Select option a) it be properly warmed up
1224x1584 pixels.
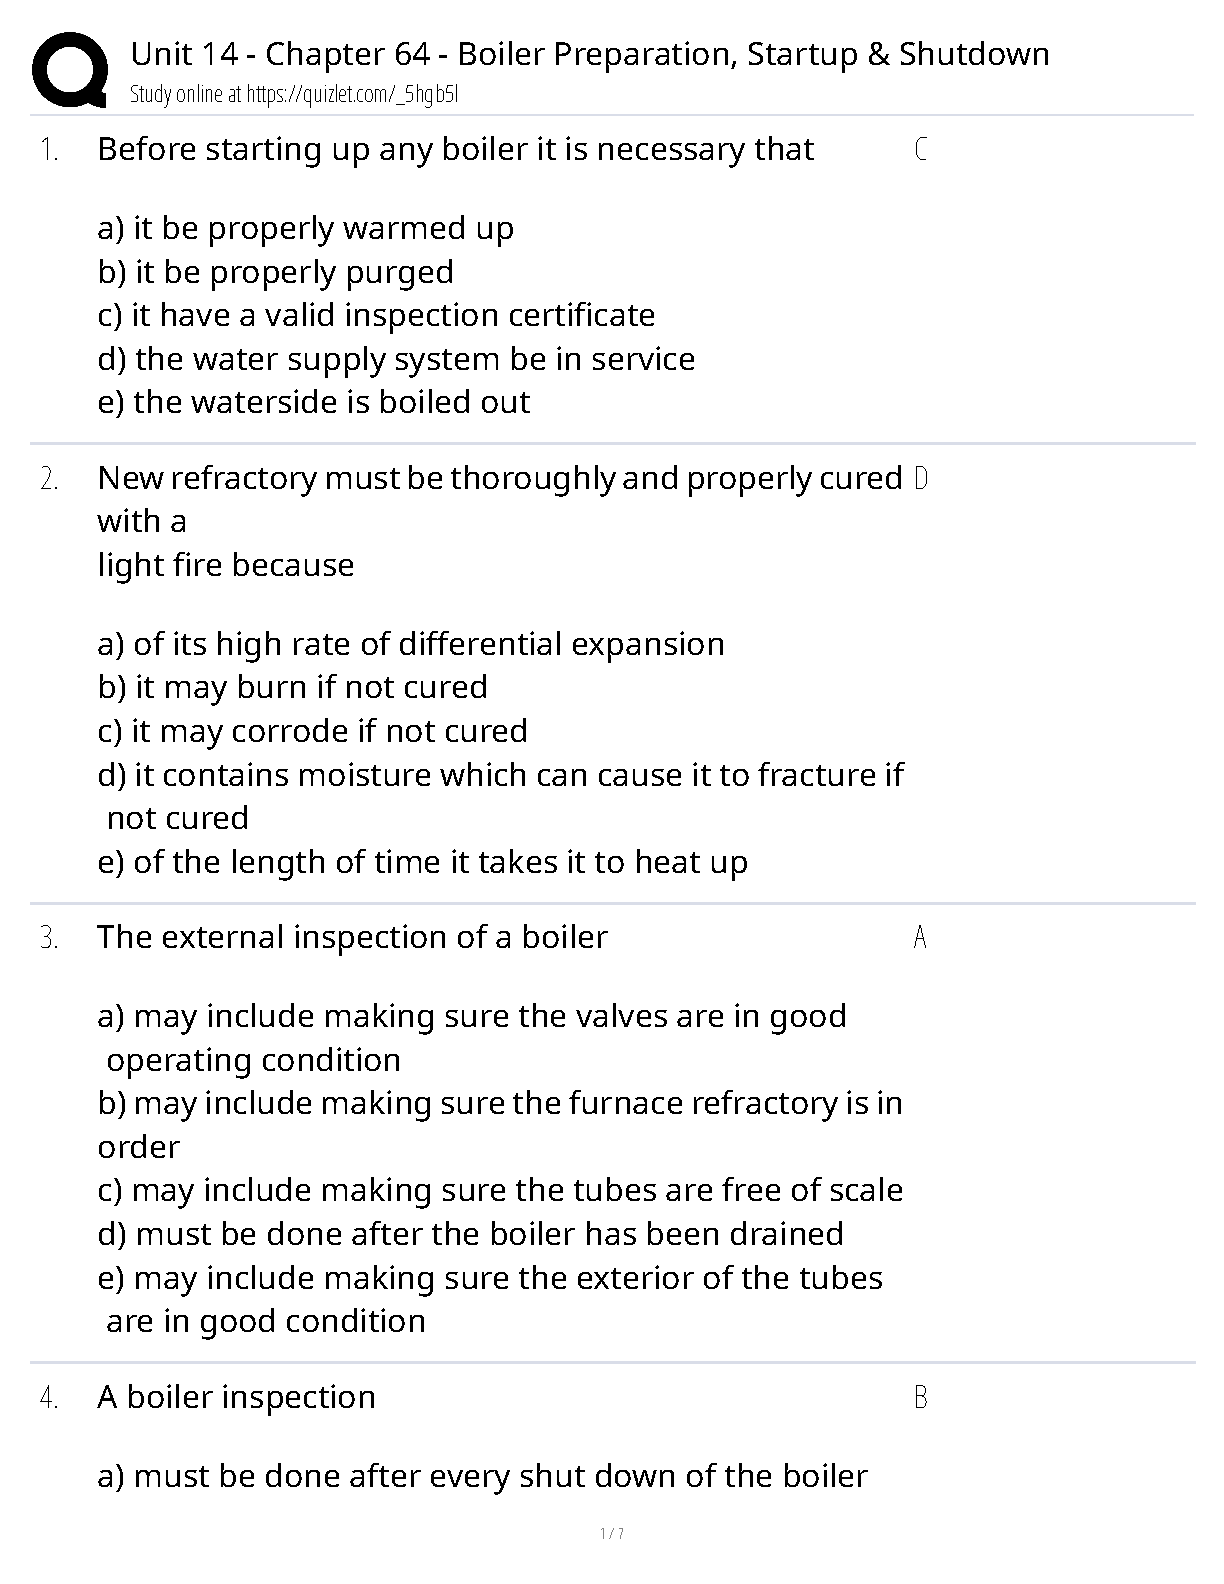click(x=305, y=228)
